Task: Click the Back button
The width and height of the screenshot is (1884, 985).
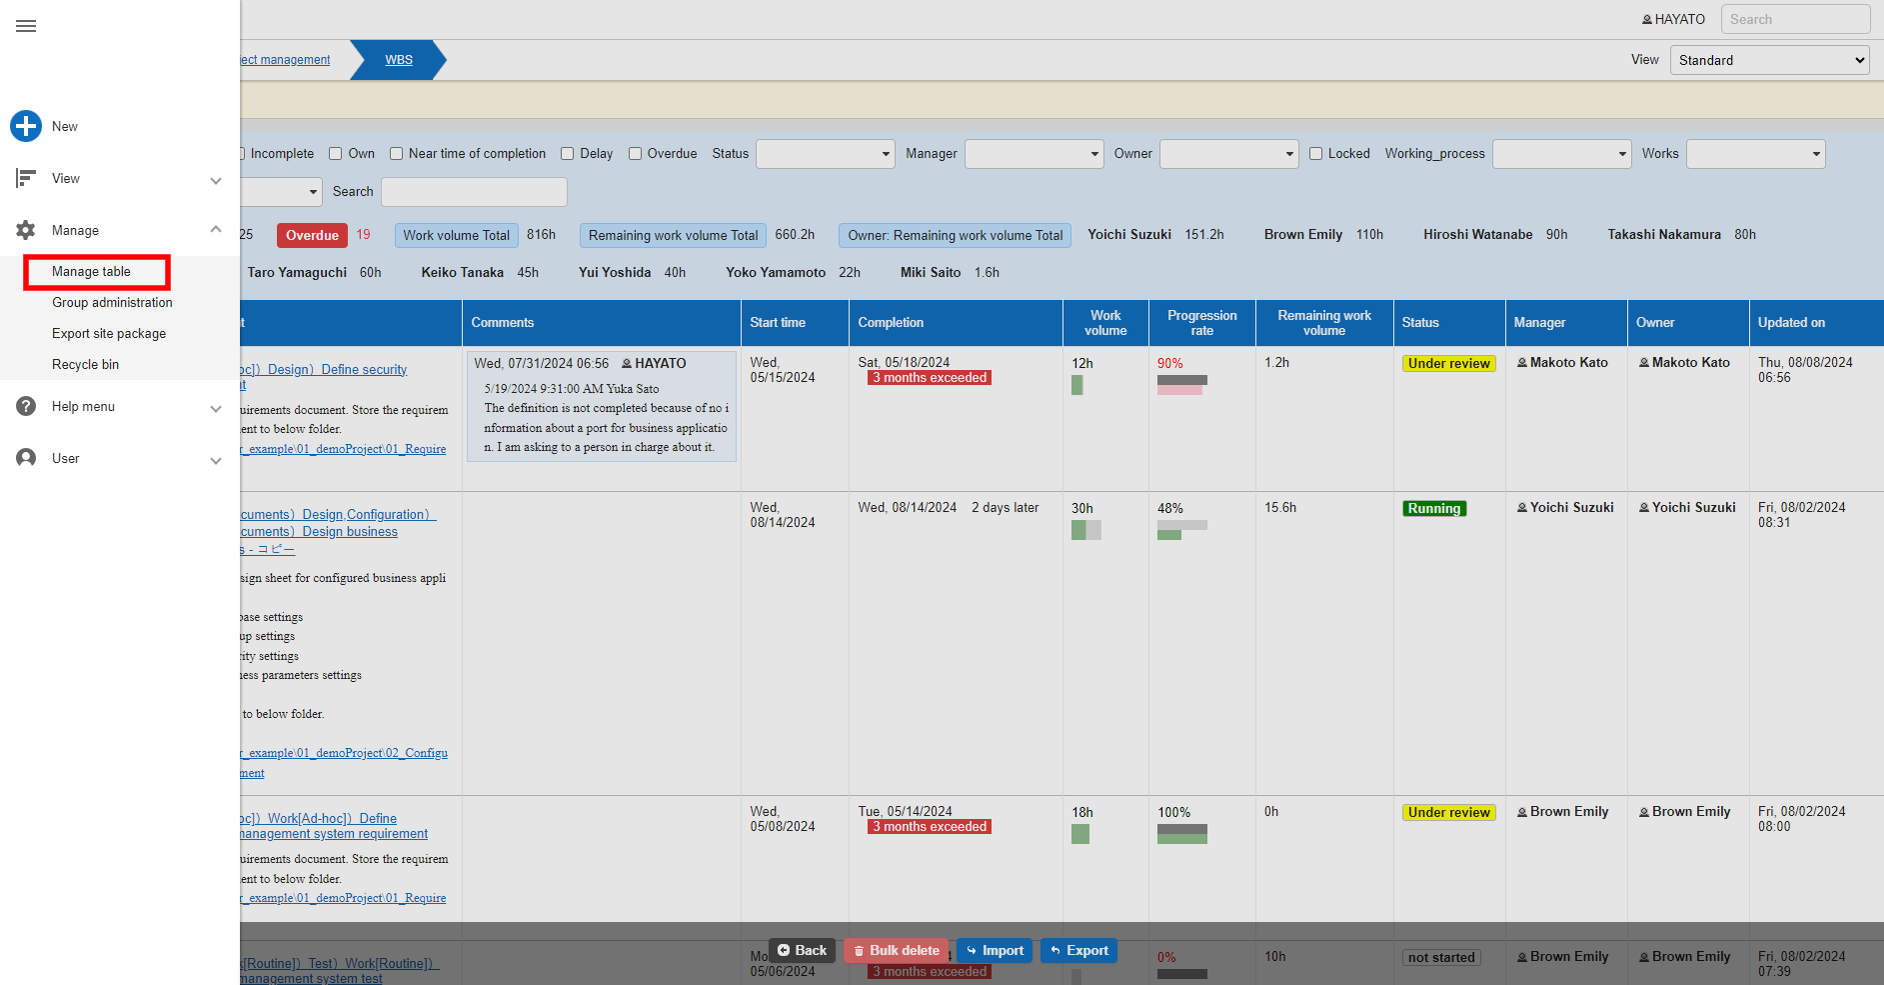Action: [802, 950]
